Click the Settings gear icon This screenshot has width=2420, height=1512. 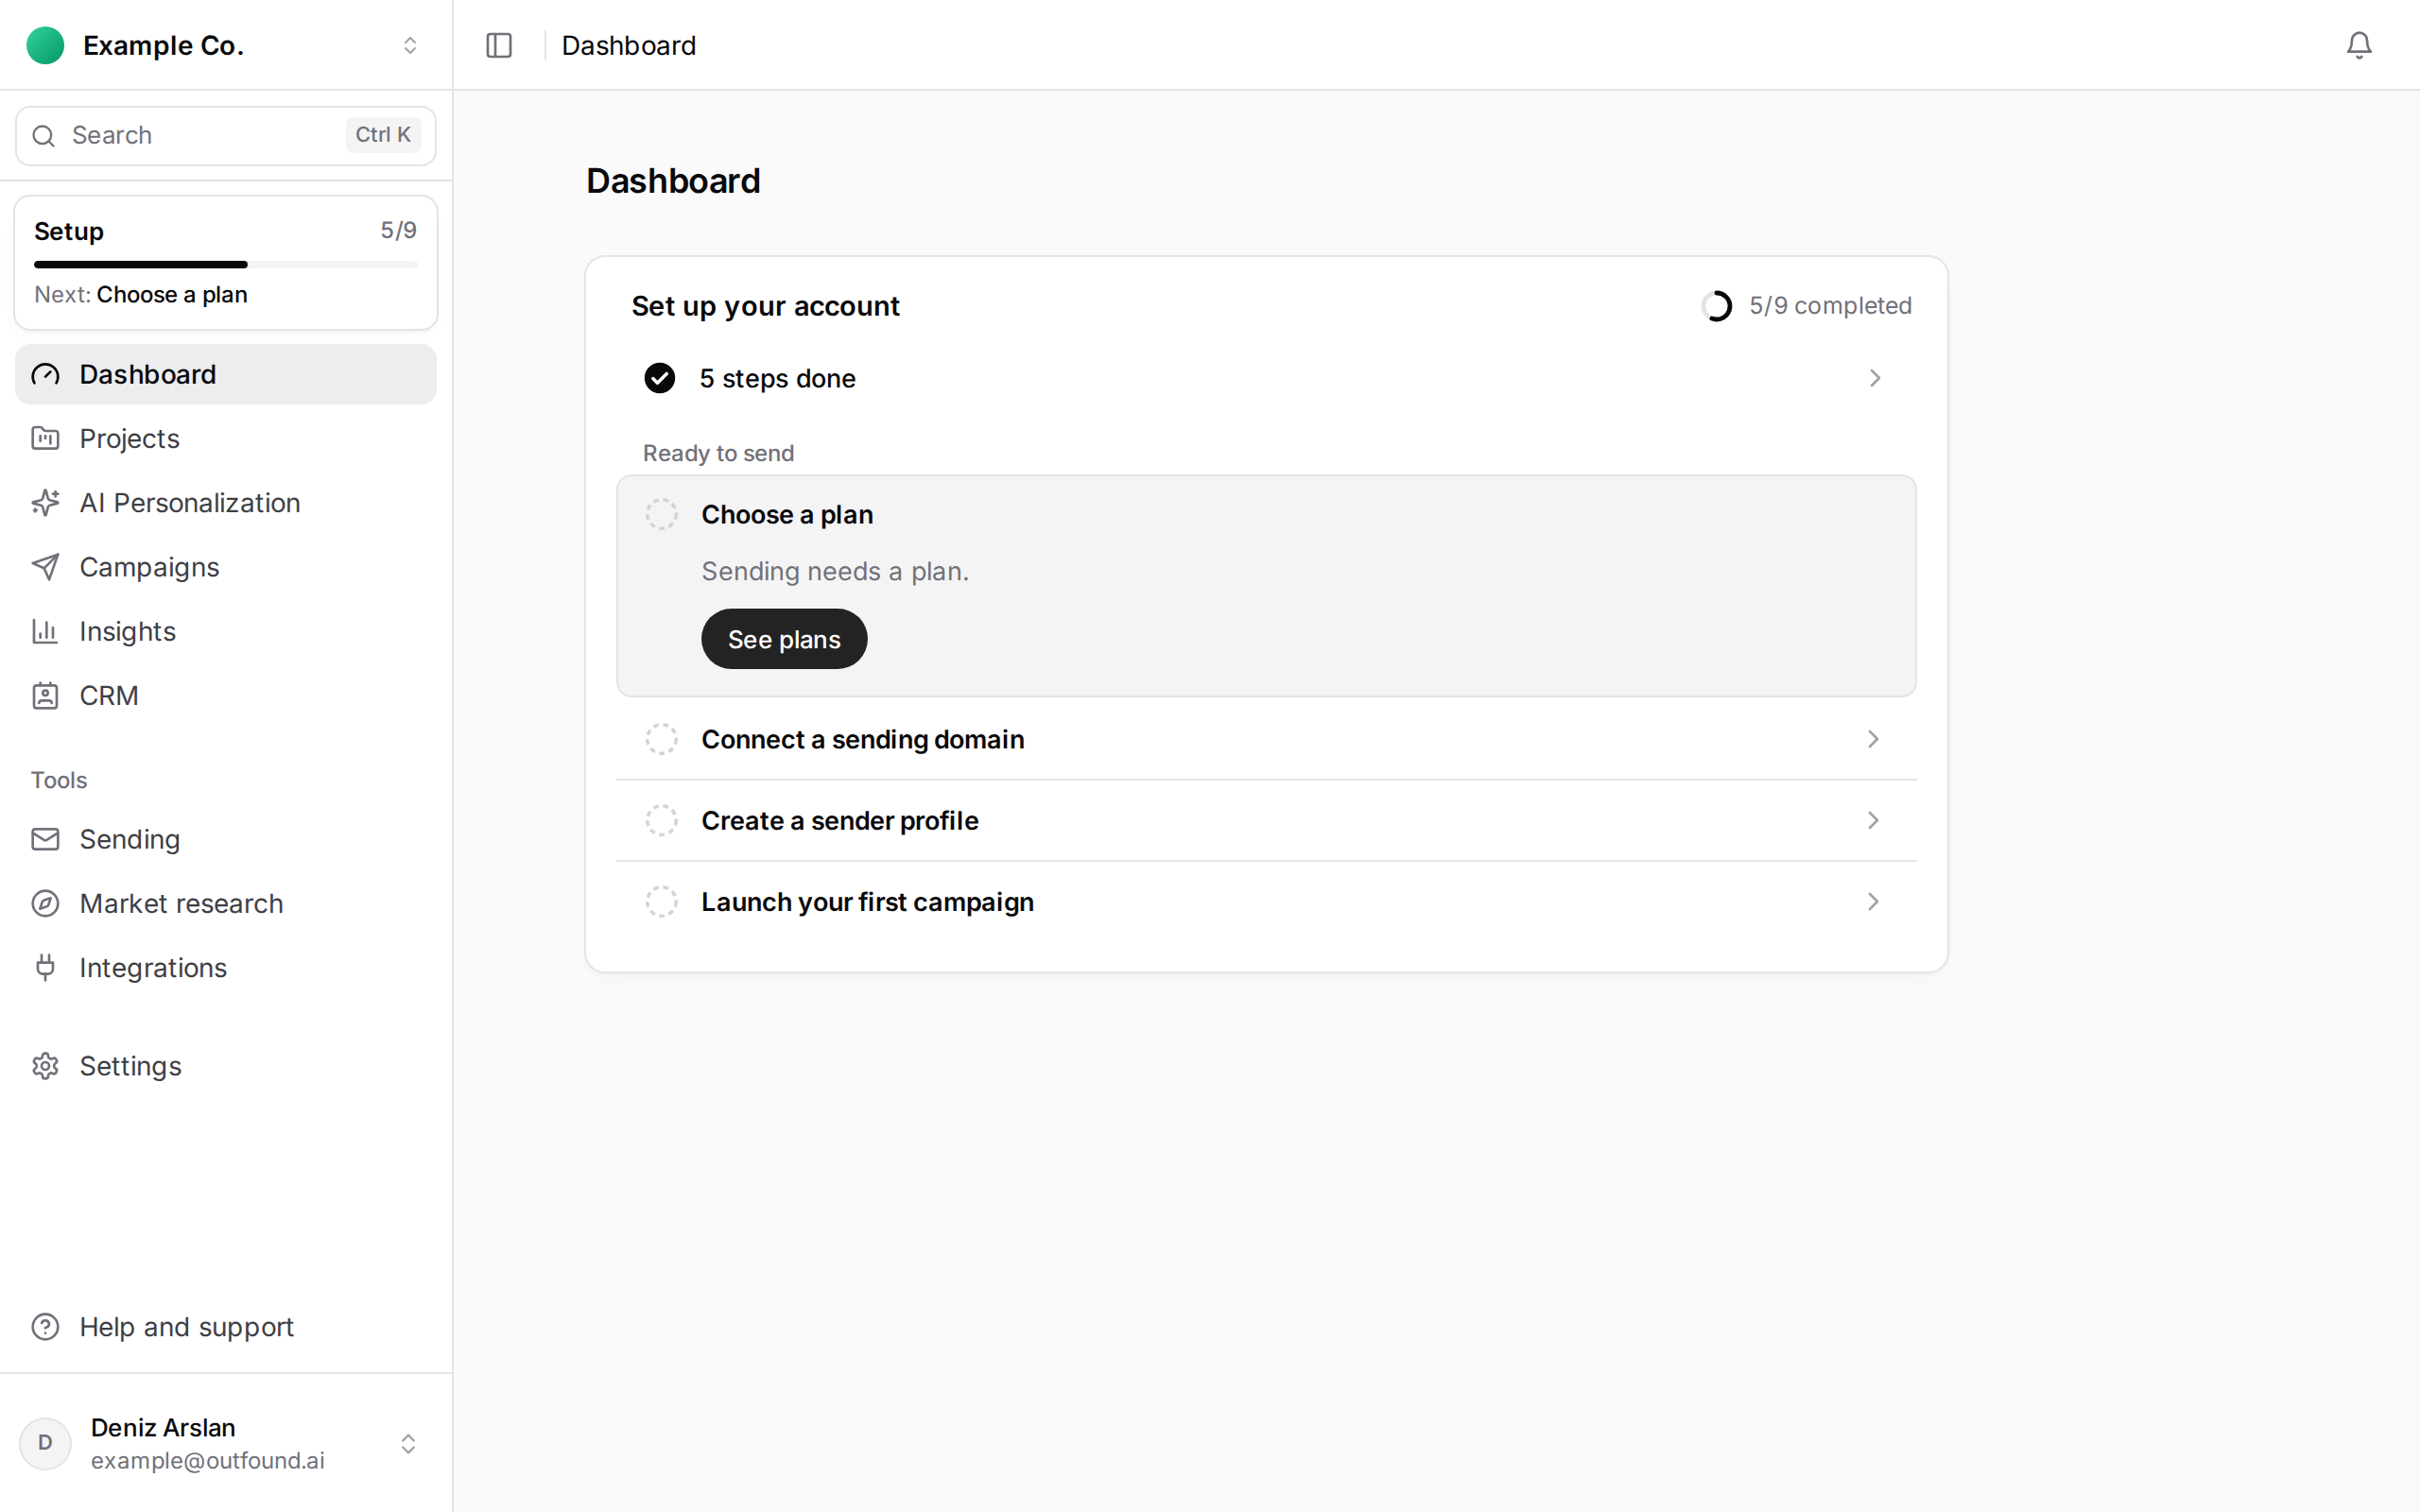point(45,1066)
